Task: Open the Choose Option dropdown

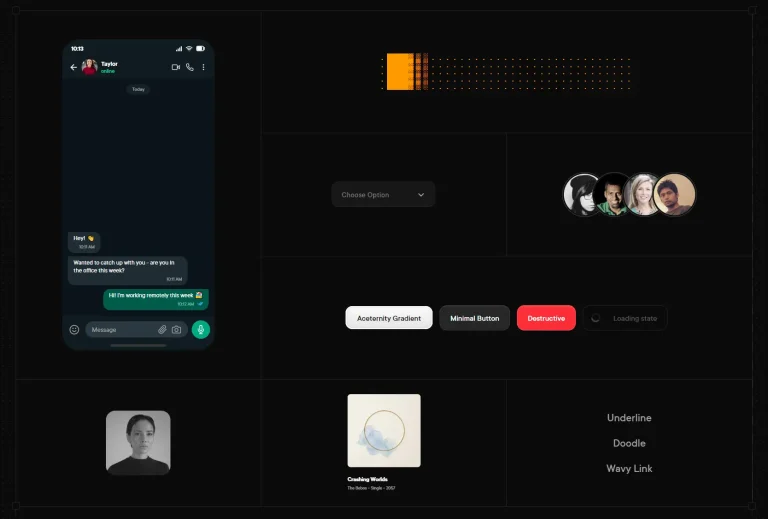Action: point(383,194)
